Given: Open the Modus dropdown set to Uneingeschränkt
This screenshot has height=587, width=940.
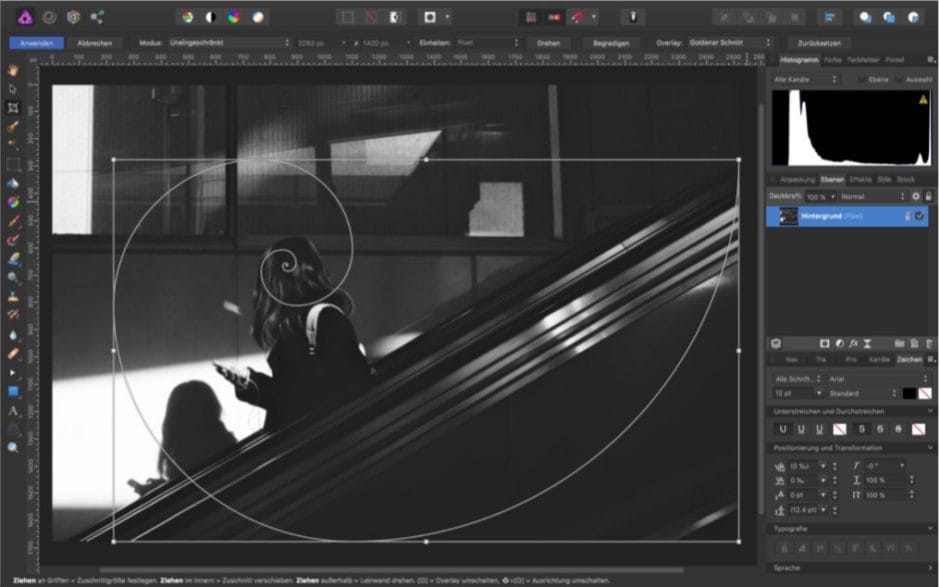Looking at the screenshot, I should coord(229,43).
